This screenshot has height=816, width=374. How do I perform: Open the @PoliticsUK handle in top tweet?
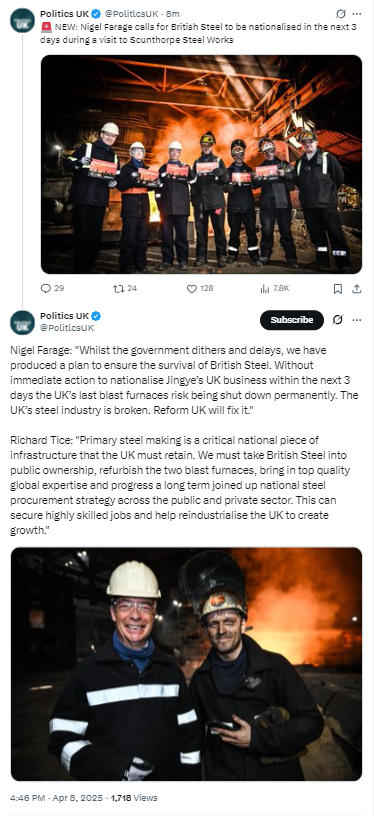pyautogui.click(x=130, y=14)
